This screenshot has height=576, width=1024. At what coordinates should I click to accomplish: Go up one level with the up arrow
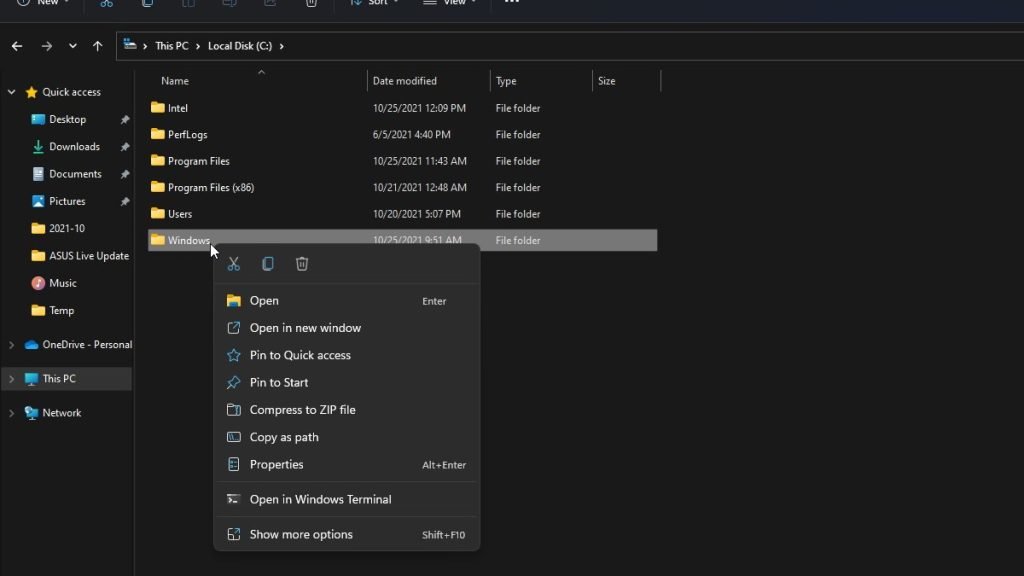click(x=97, y=46)
